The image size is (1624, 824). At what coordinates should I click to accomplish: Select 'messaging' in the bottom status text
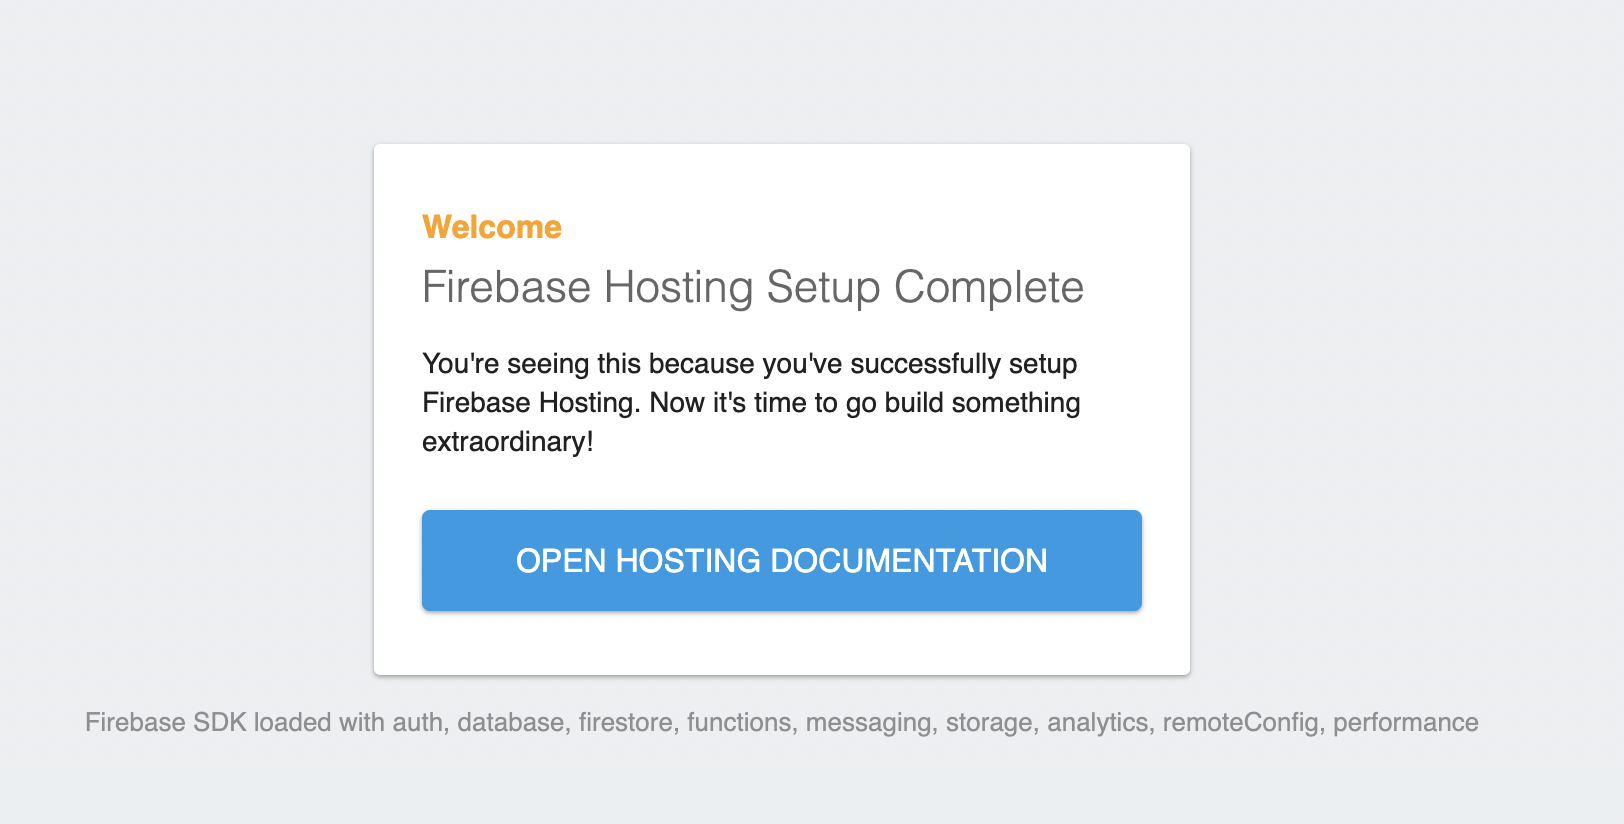coord(869,722)
